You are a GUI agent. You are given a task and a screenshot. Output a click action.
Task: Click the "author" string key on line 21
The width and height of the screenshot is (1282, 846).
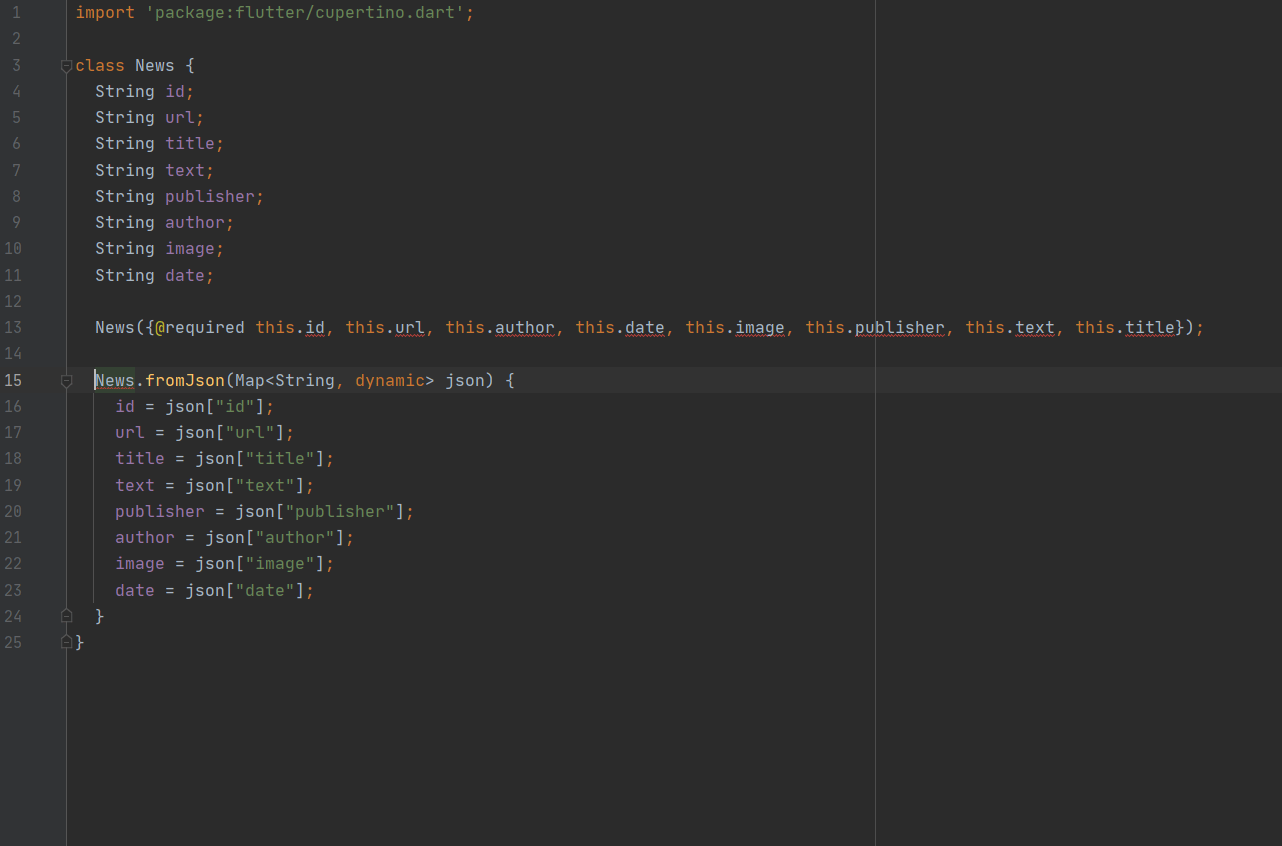[x=295, y=537]
